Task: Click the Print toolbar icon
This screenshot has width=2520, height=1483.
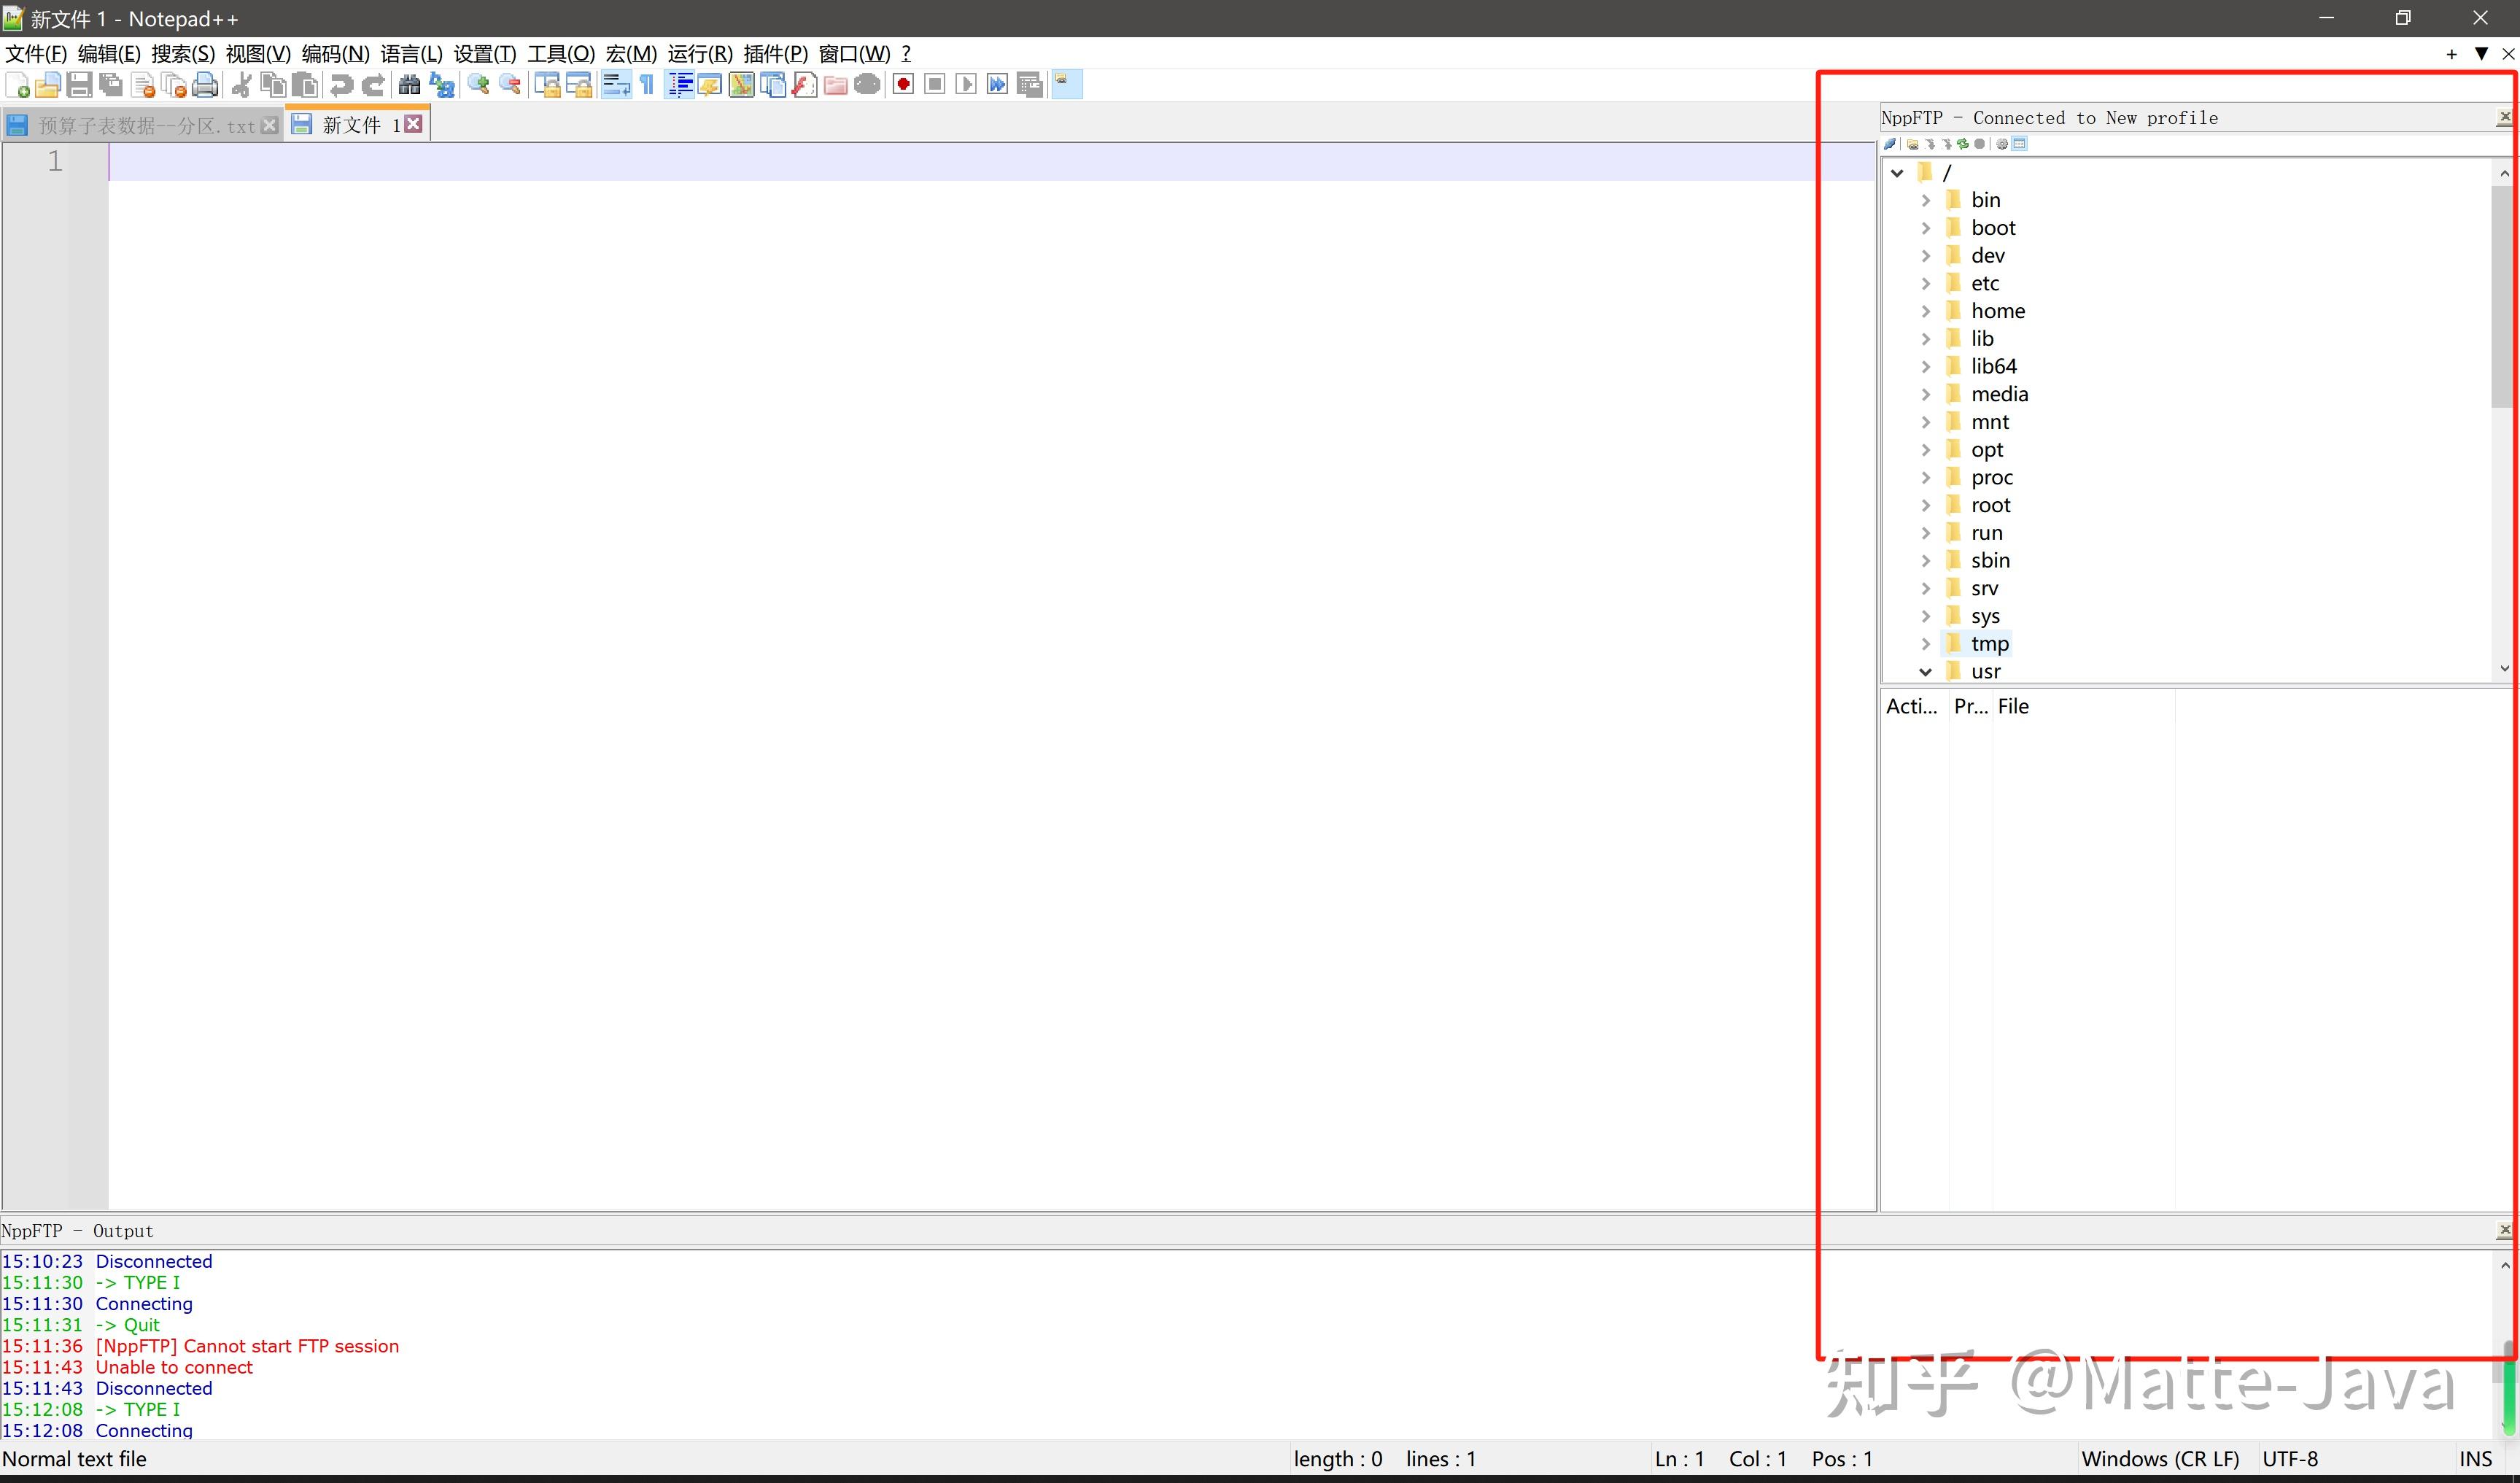Action: click(205, 85)
